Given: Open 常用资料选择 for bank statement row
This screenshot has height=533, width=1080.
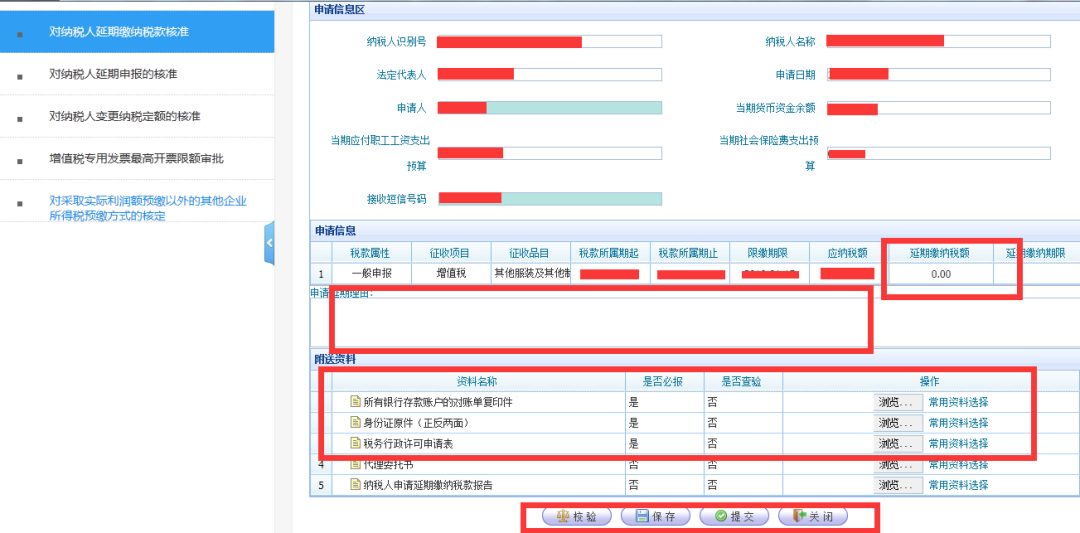Looking at the screenshot, I should (958, 402).
